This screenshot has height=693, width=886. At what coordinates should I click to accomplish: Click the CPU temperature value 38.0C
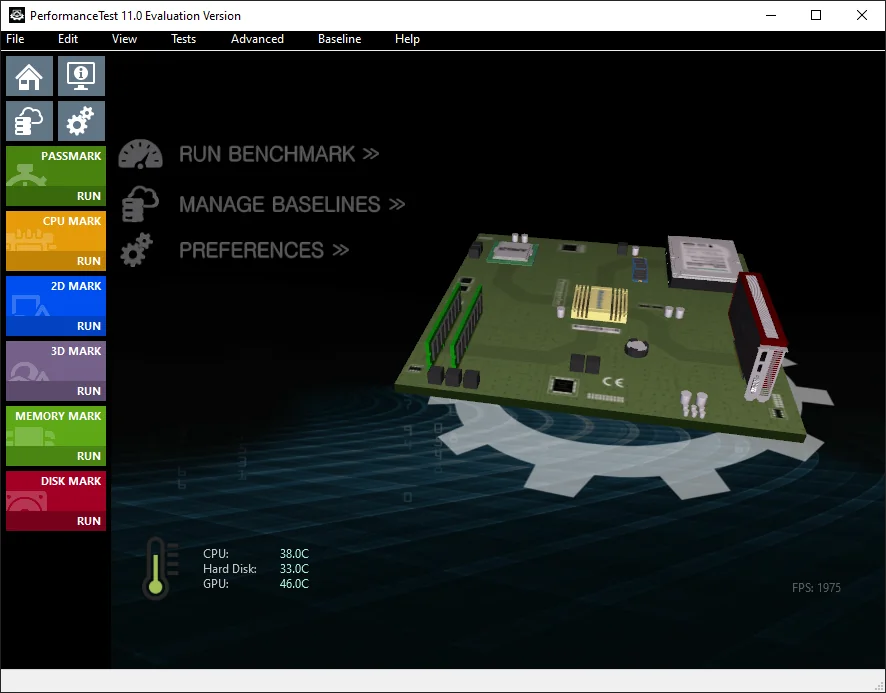click(x=294, y=554)
